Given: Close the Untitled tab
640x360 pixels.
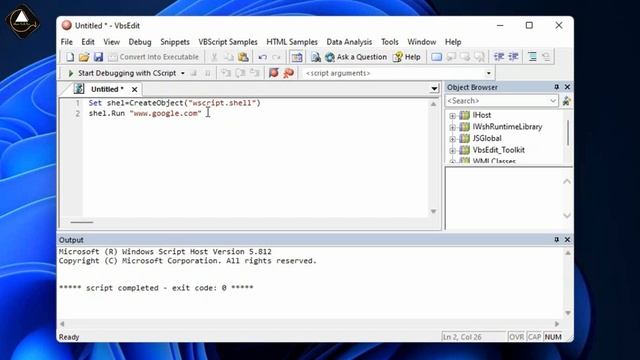Looking at the screenshot, I should pyautogui.click(x=134, y=89).
